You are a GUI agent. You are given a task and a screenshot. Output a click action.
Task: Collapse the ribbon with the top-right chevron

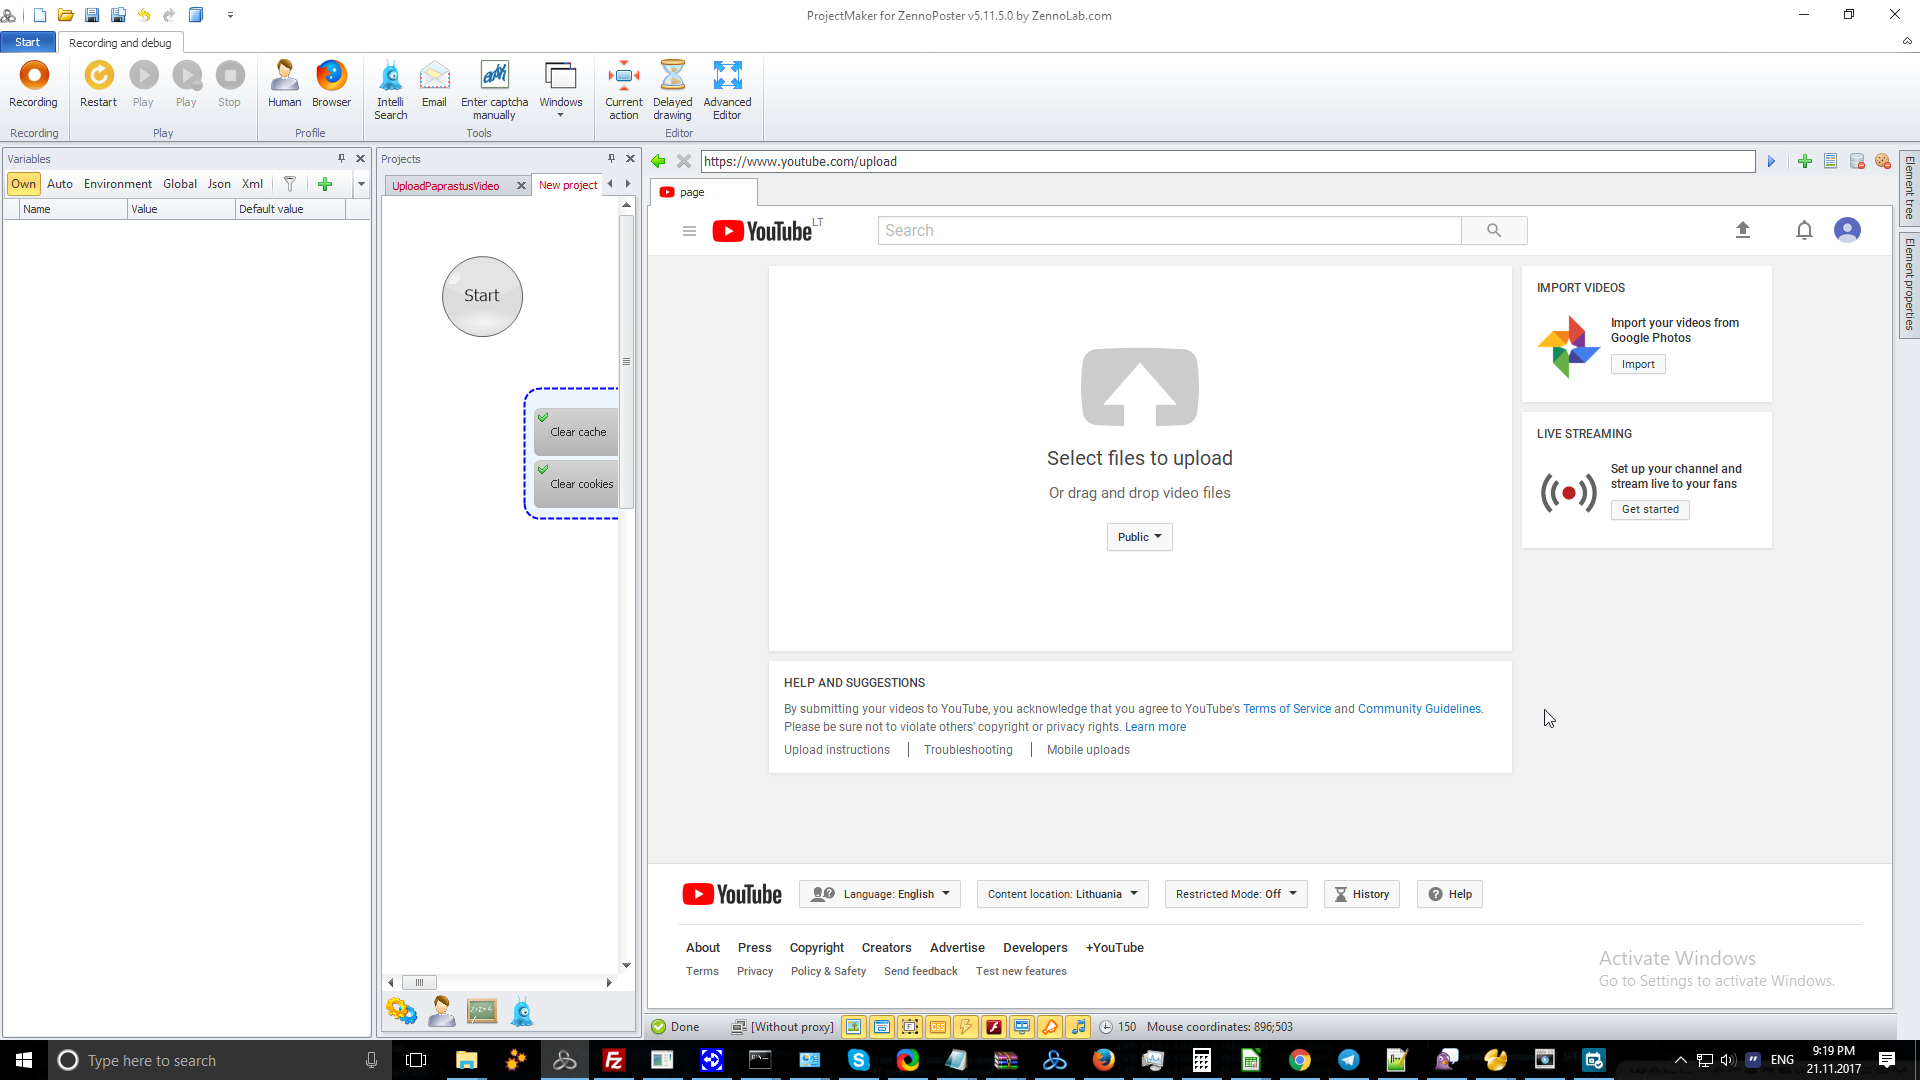point(1907,42)
